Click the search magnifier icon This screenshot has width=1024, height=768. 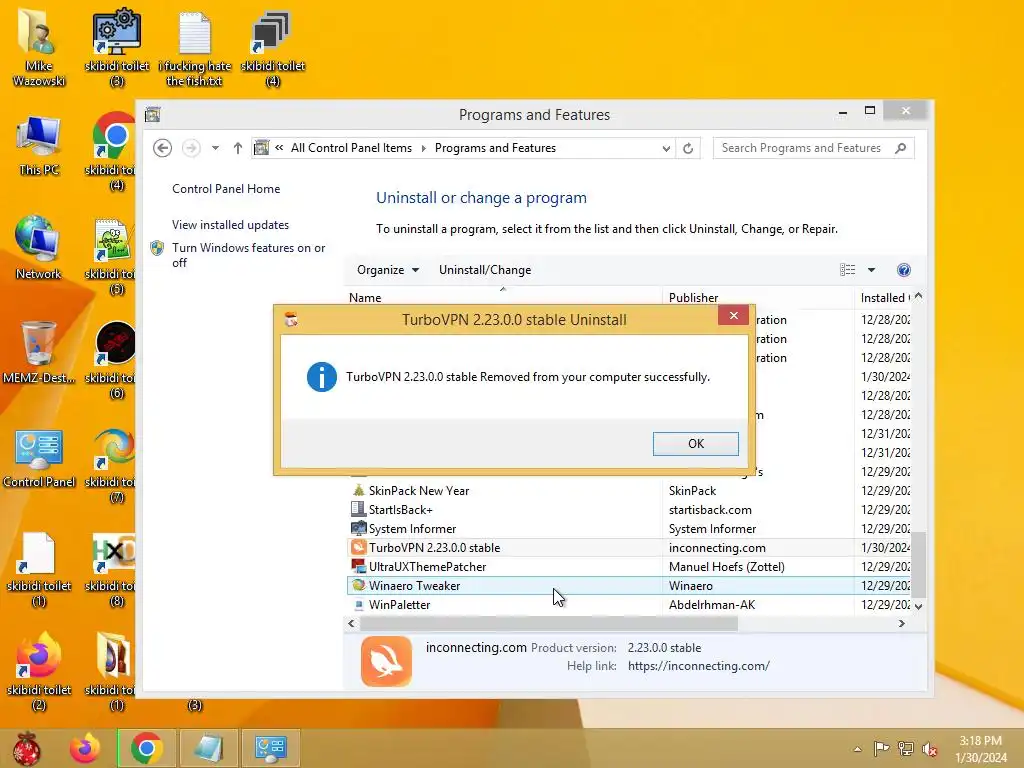[x=901, y=148]
